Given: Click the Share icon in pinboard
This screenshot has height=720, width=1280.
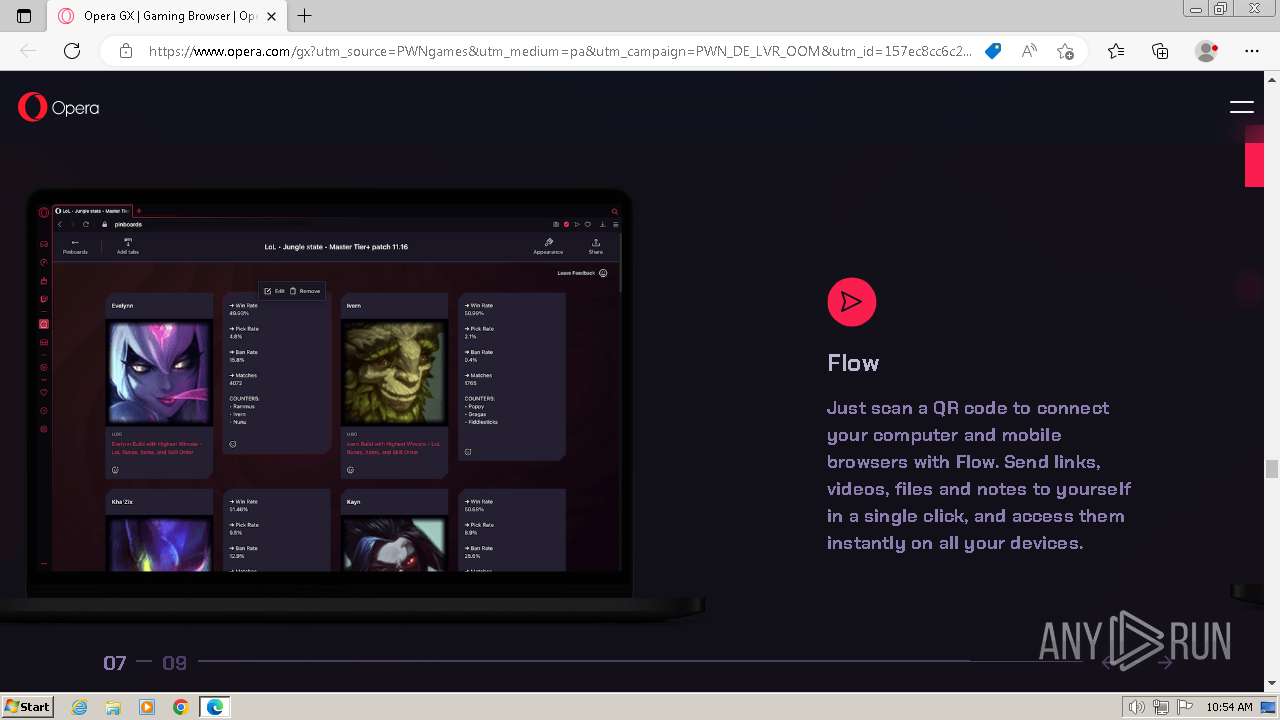Looking at the screenshot, I should coord(596,246).
